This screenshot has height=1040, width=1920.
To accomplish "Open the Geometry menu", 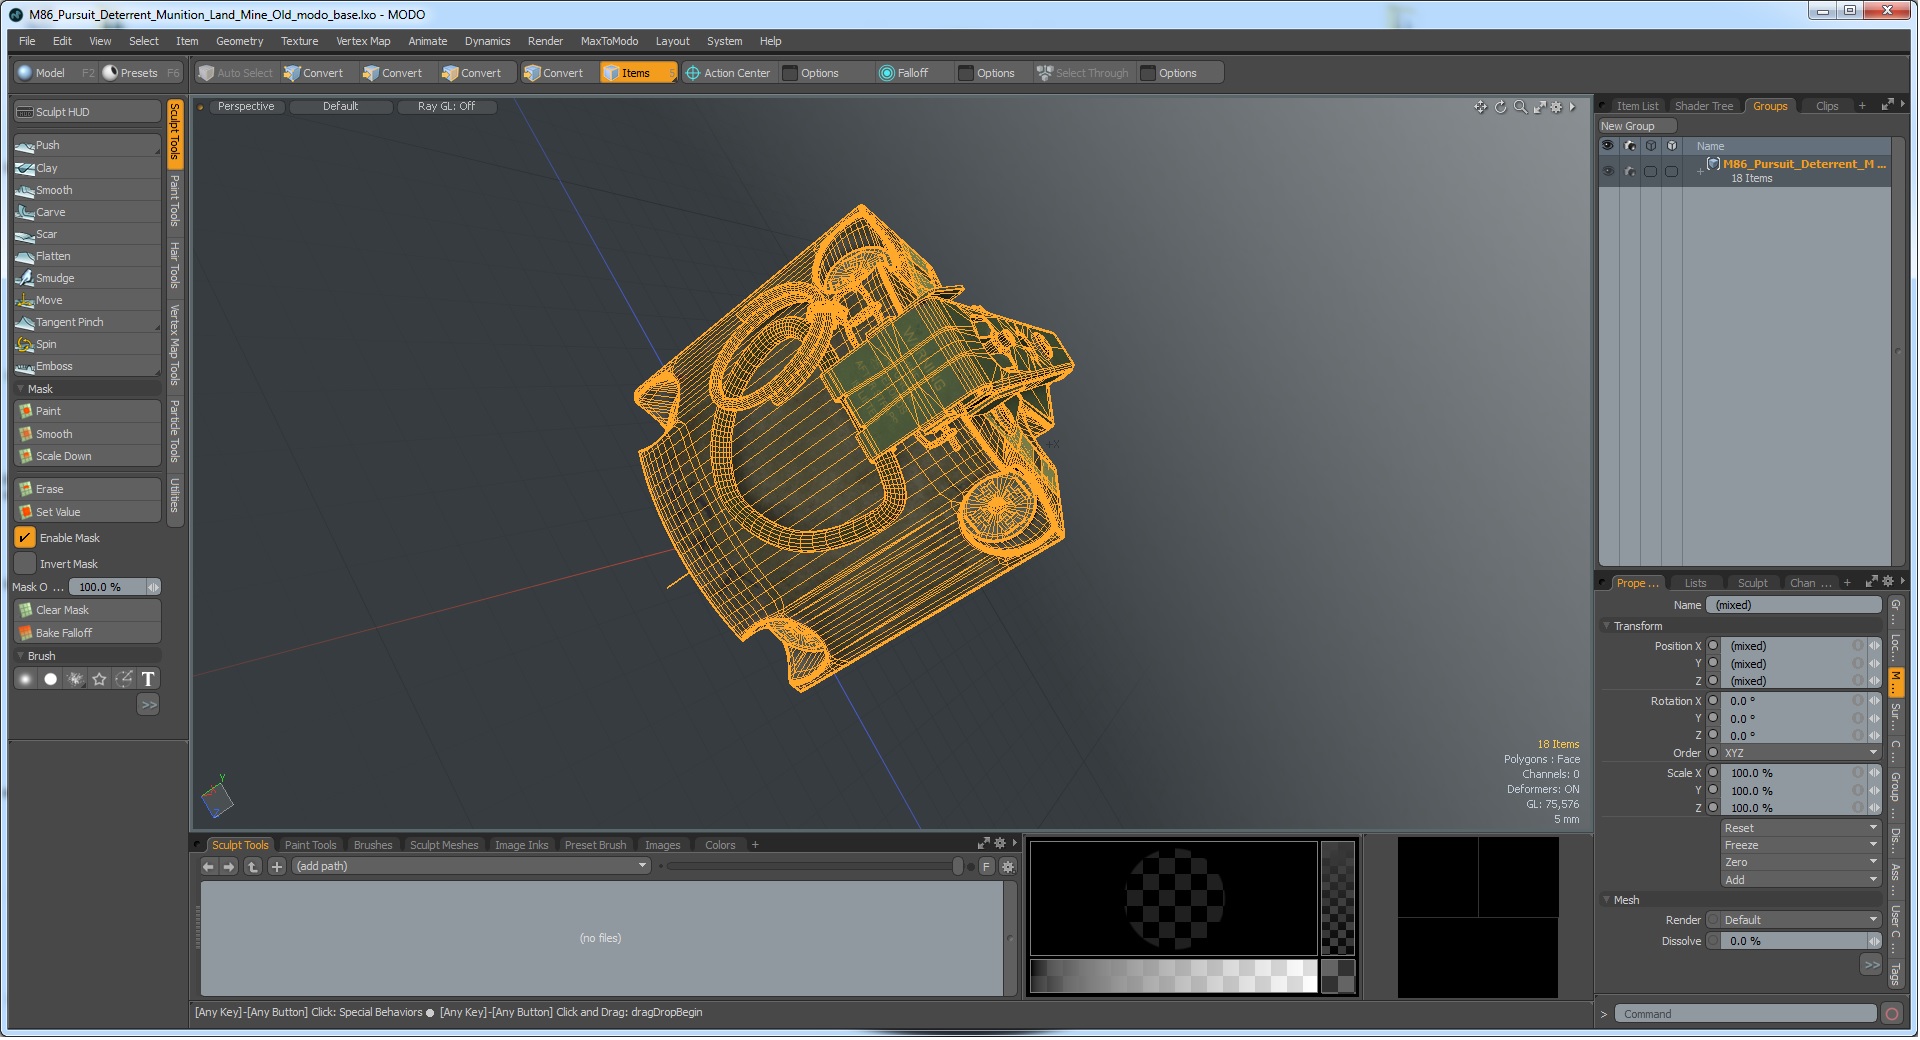I will point(239,41).
